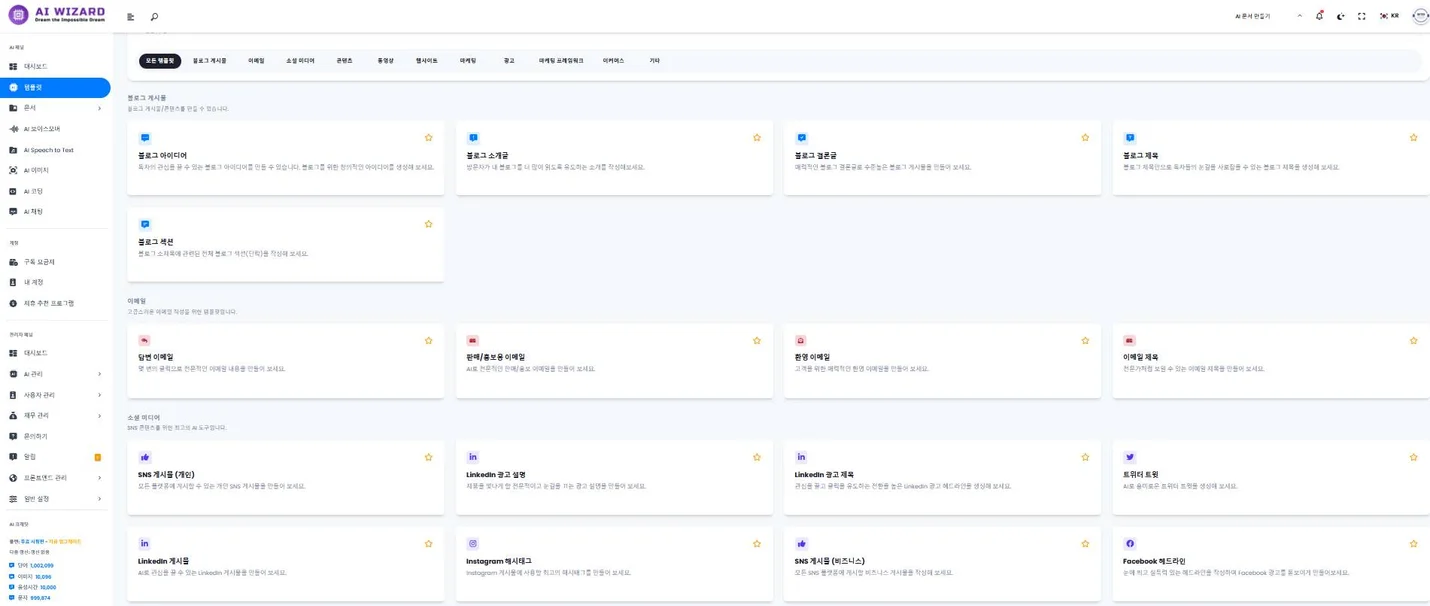The height and width of the screenshot is (606, 1430).
Task: Open the user profile avatar
Action: (1420, 16)
